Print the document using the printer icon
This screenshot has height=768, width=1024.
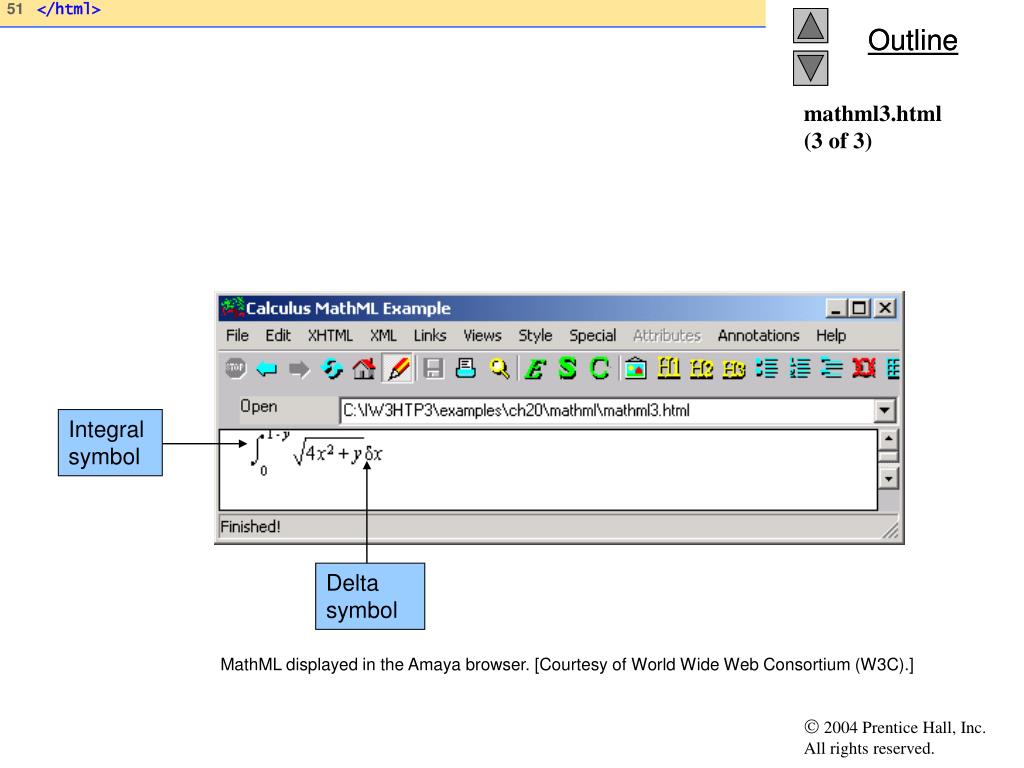465,368
